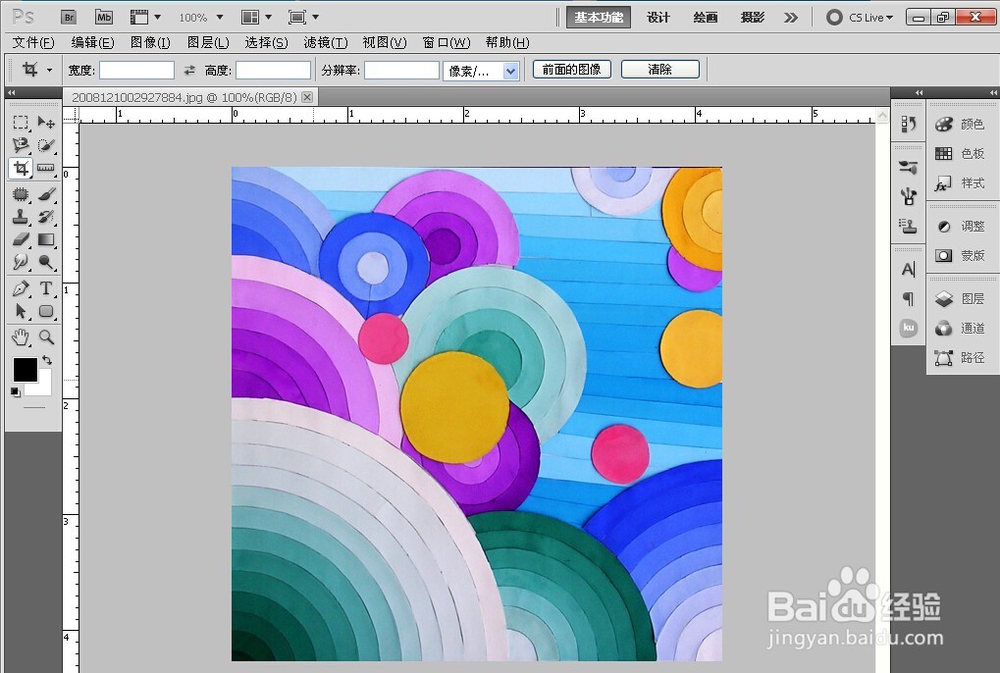
Task: Open the Kuler panel icon
Action: click(x=909, y=328)
